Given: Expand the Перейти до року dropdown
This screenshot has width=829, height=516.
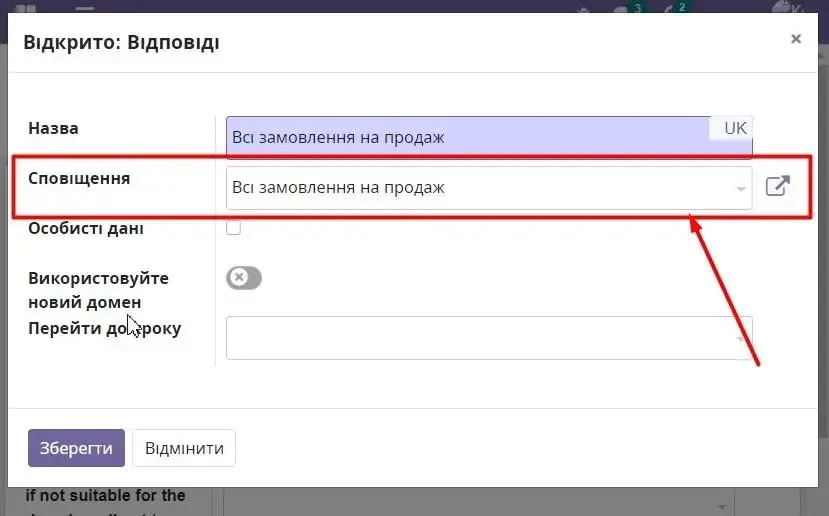Looking at the screenshot, I should (740, 338).
